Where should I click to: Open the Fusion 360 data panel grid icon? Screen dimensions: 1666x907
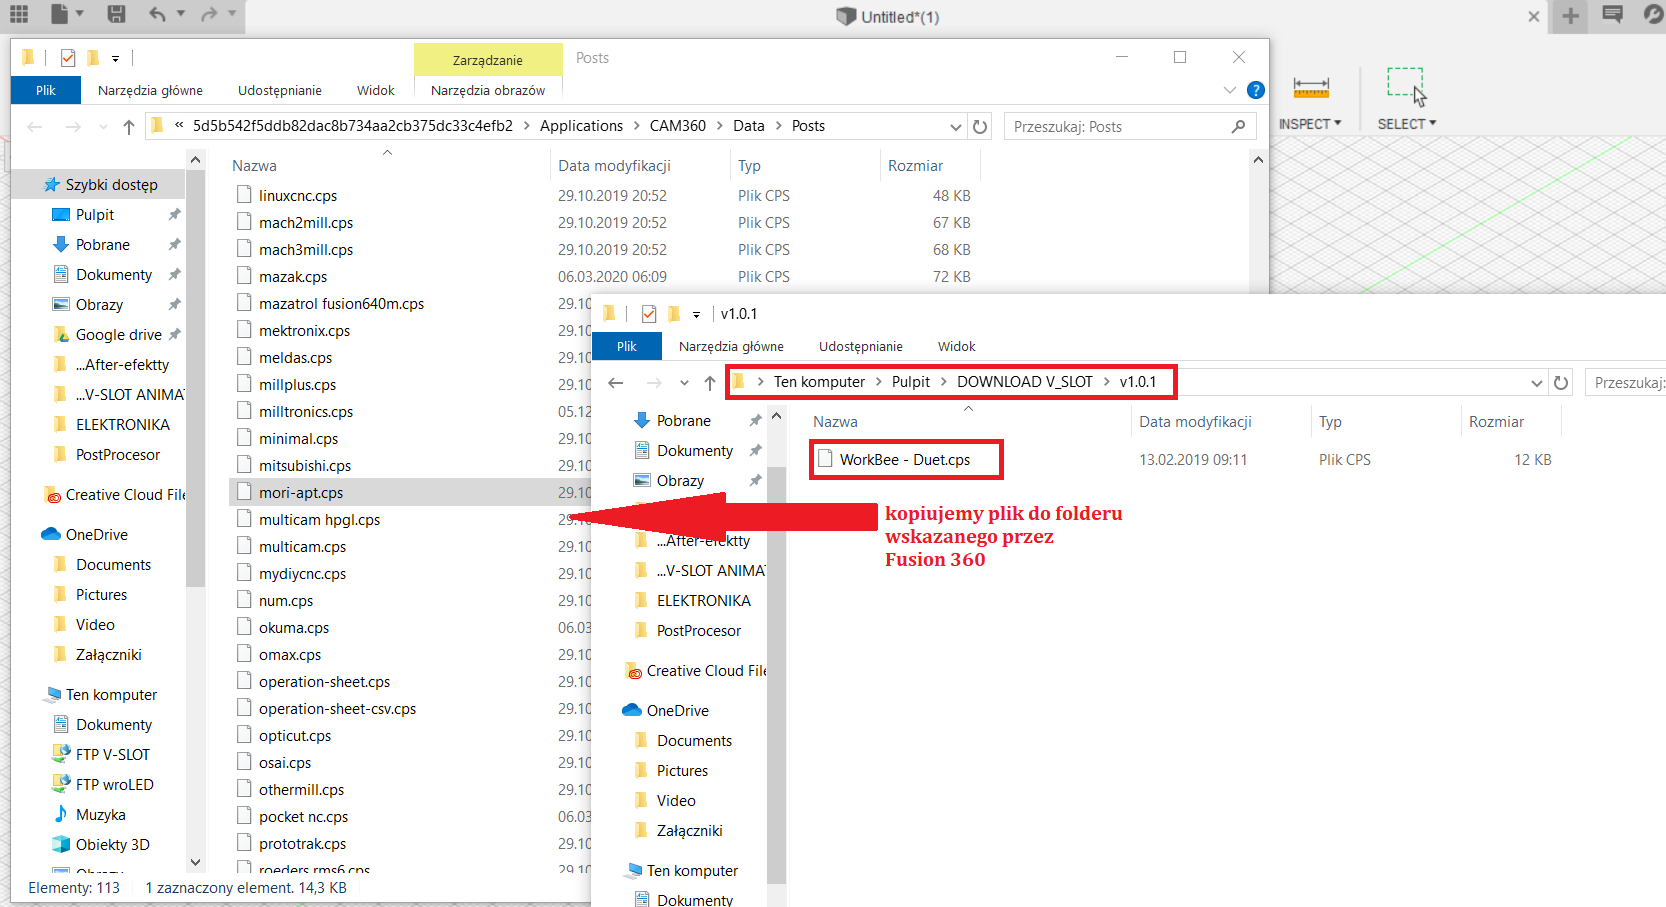click(x=18, y=14)
